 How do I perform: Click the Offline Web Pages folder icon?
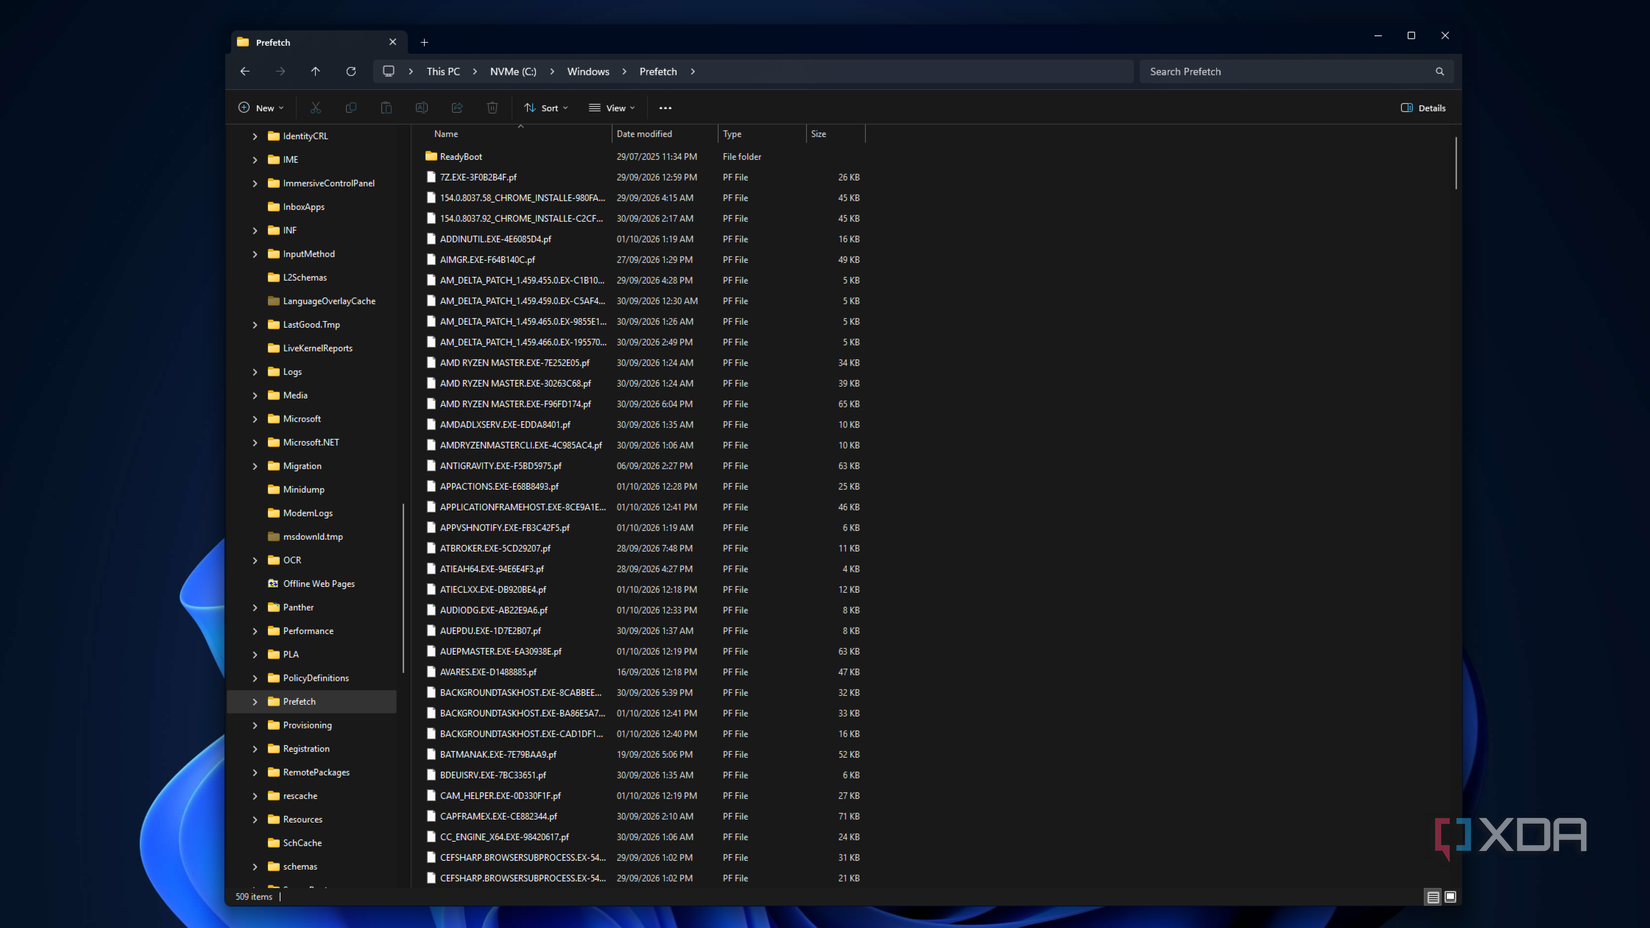(x=273, y=583)
